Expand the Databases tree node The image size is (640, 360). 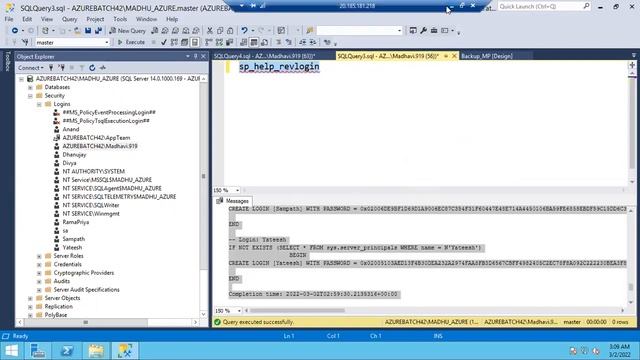(x=30, y=87)
